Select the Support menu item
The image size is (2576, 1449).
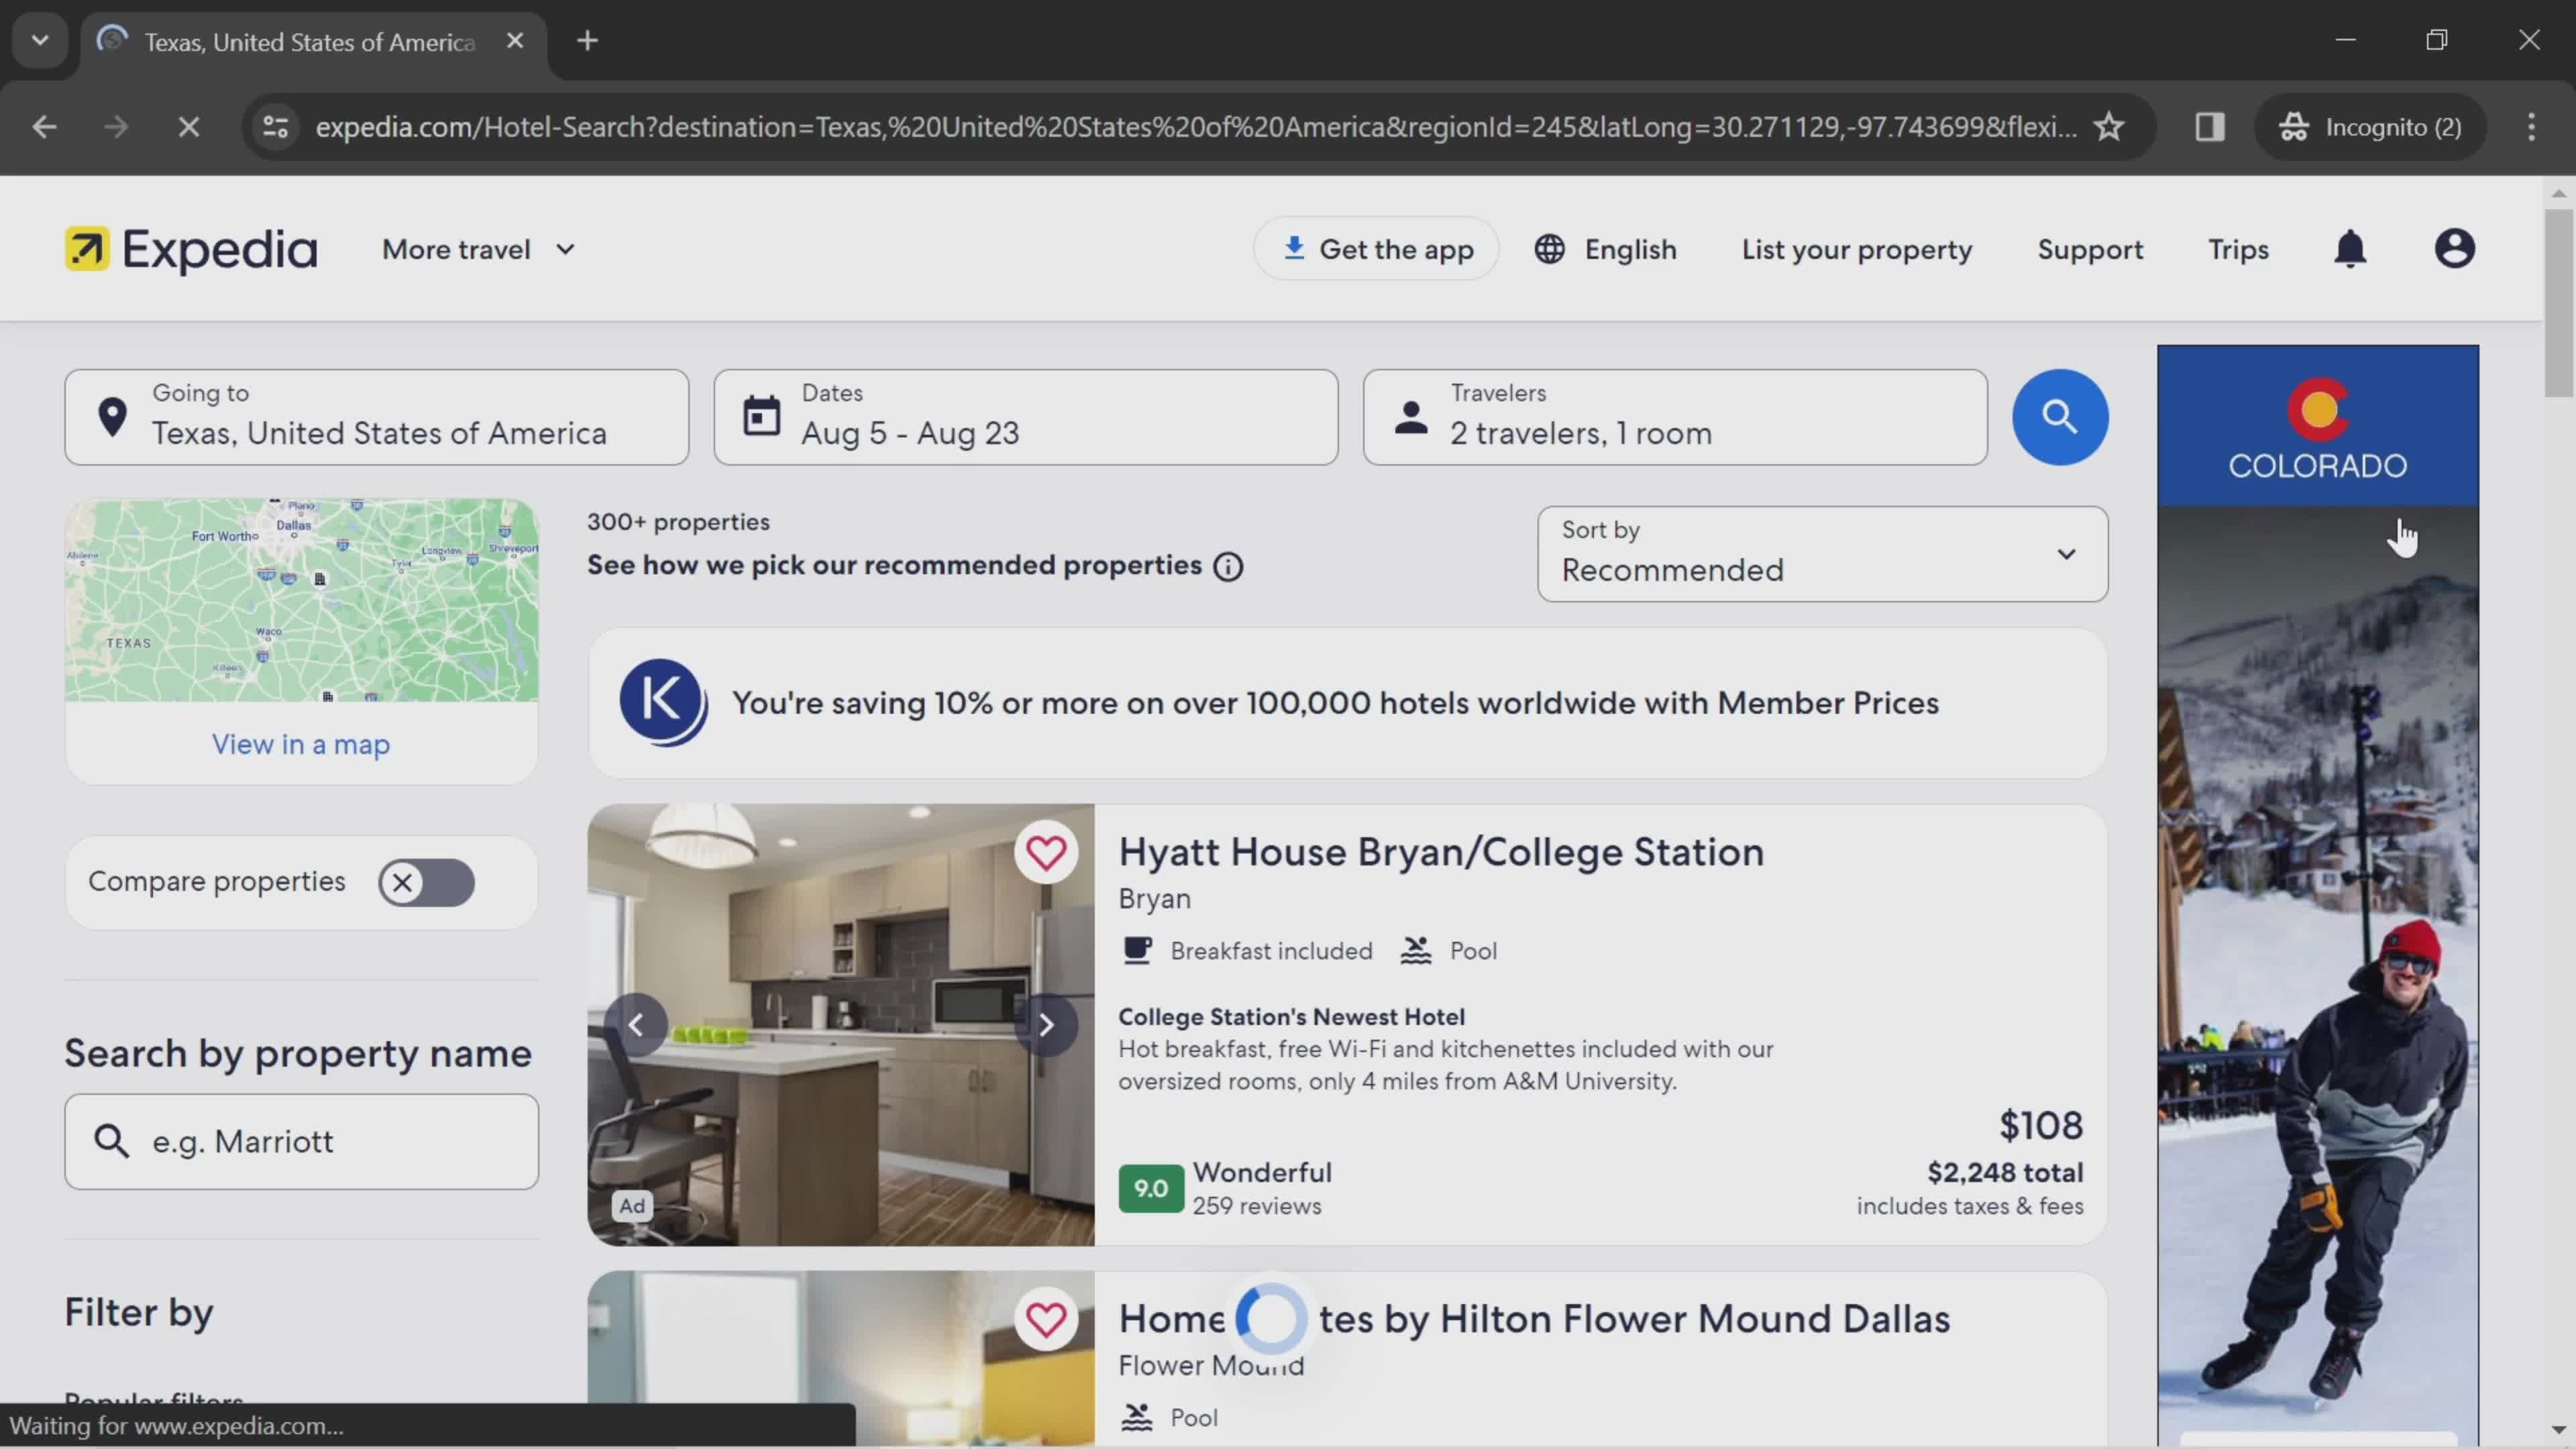coord(2090,248)
